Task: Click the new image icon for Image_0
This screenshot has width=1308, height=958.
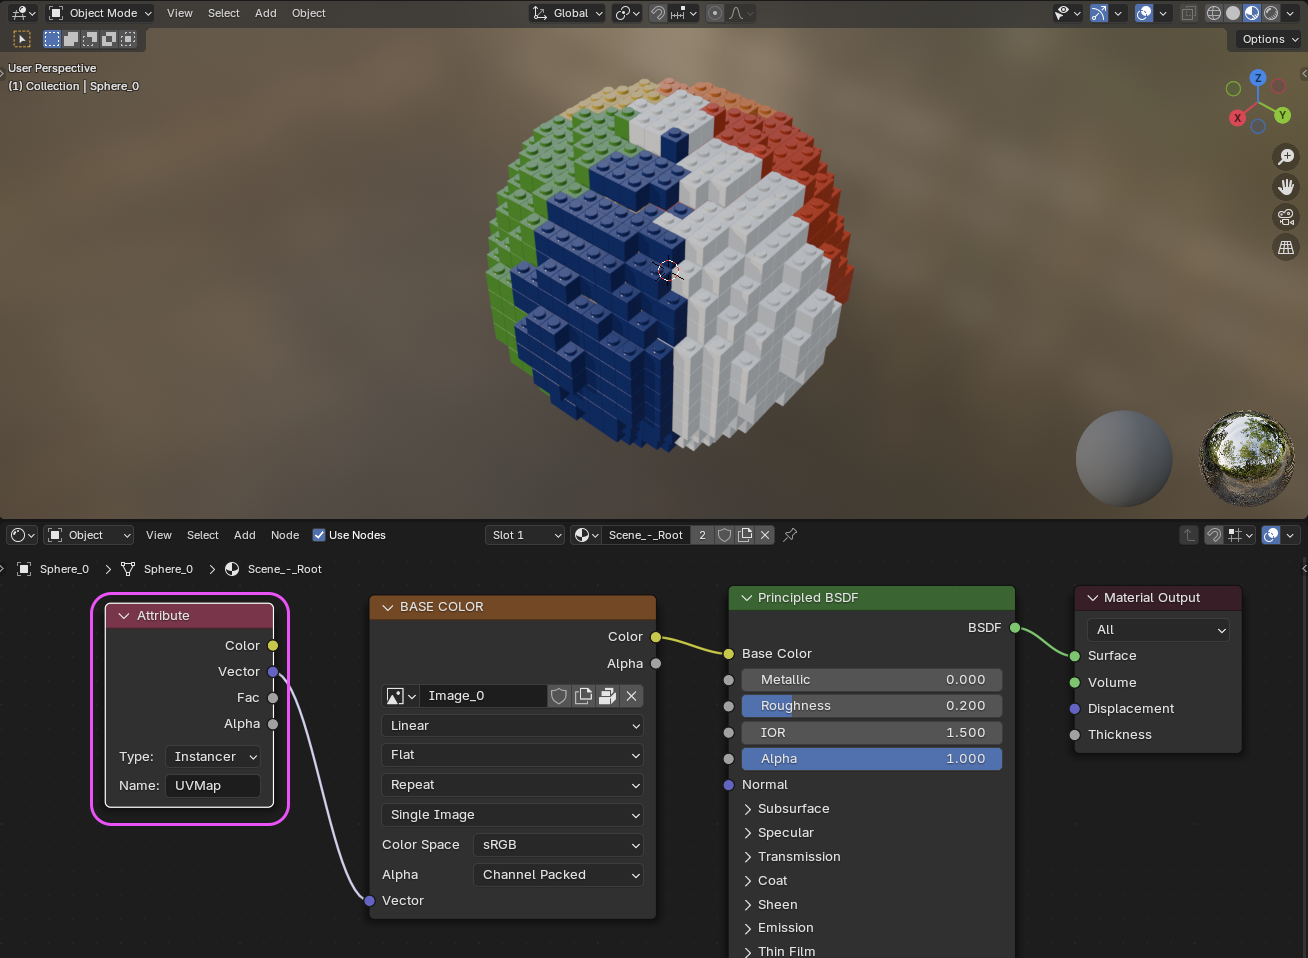Action: (583, 696)
